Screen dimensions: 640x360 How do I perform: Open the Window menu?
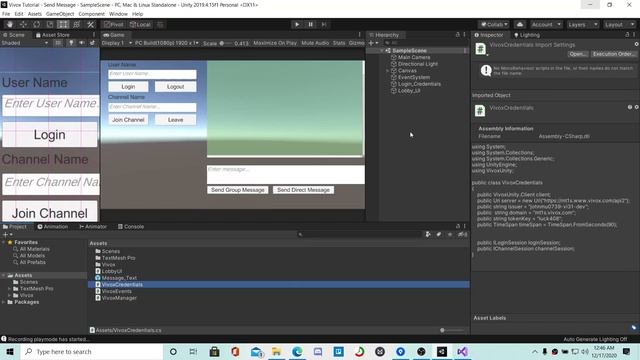(x=118, y=14)
